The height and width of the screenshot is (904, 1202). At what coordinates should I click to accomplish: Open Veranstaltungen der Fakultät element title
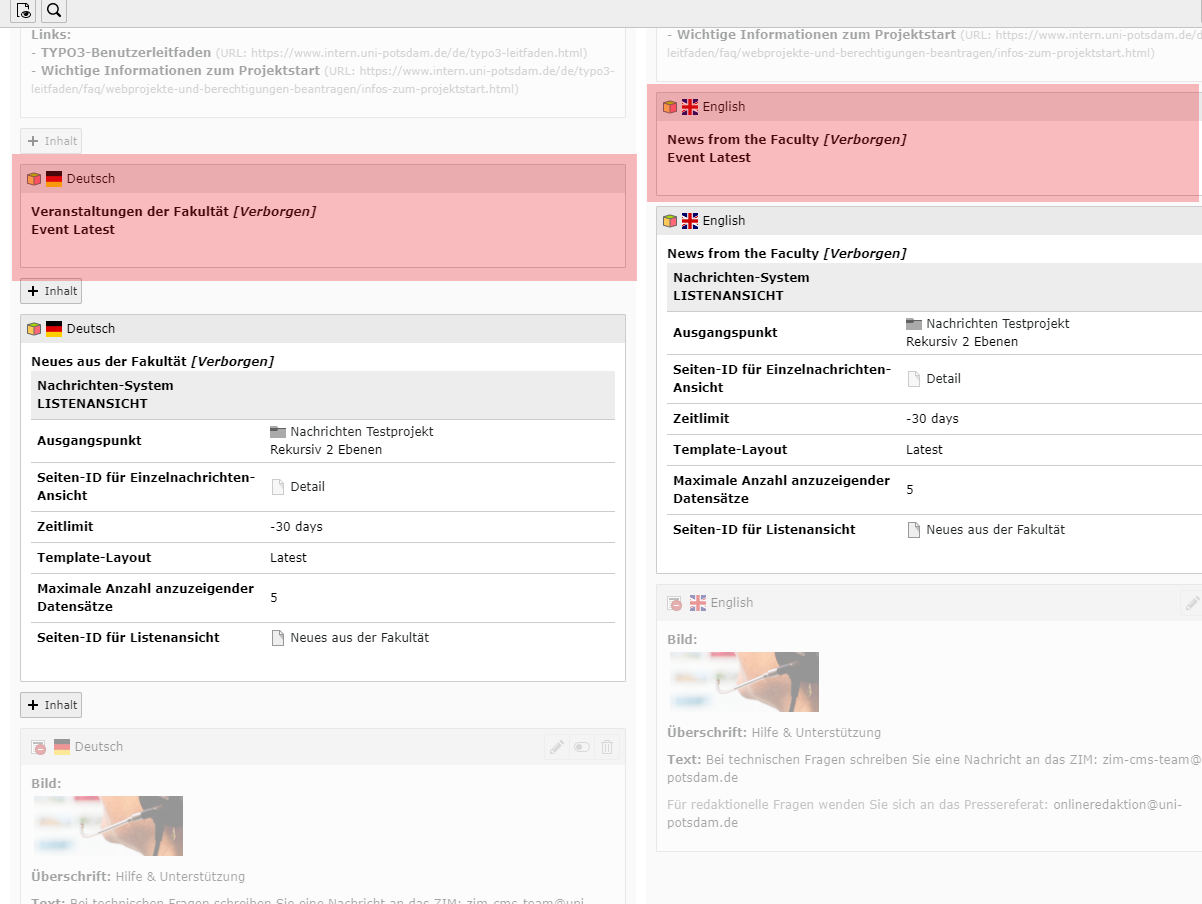tap(131, 211)
